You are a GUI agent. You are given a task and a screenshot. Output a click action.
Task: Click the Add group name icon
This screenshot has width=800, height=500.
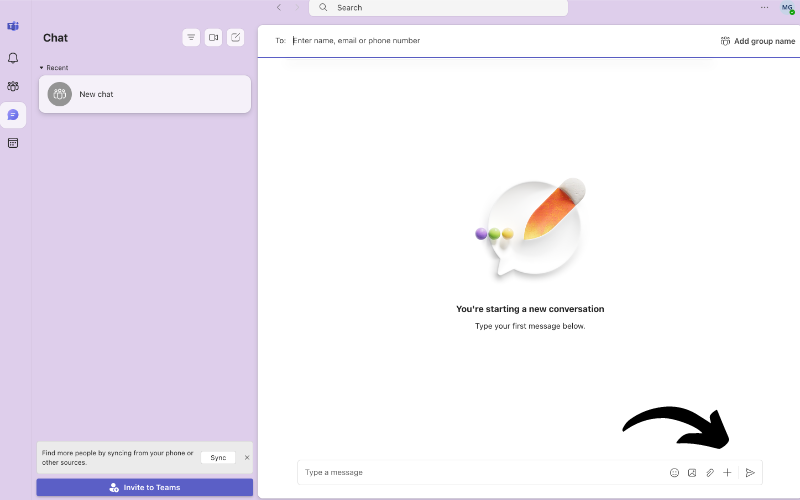725,41
